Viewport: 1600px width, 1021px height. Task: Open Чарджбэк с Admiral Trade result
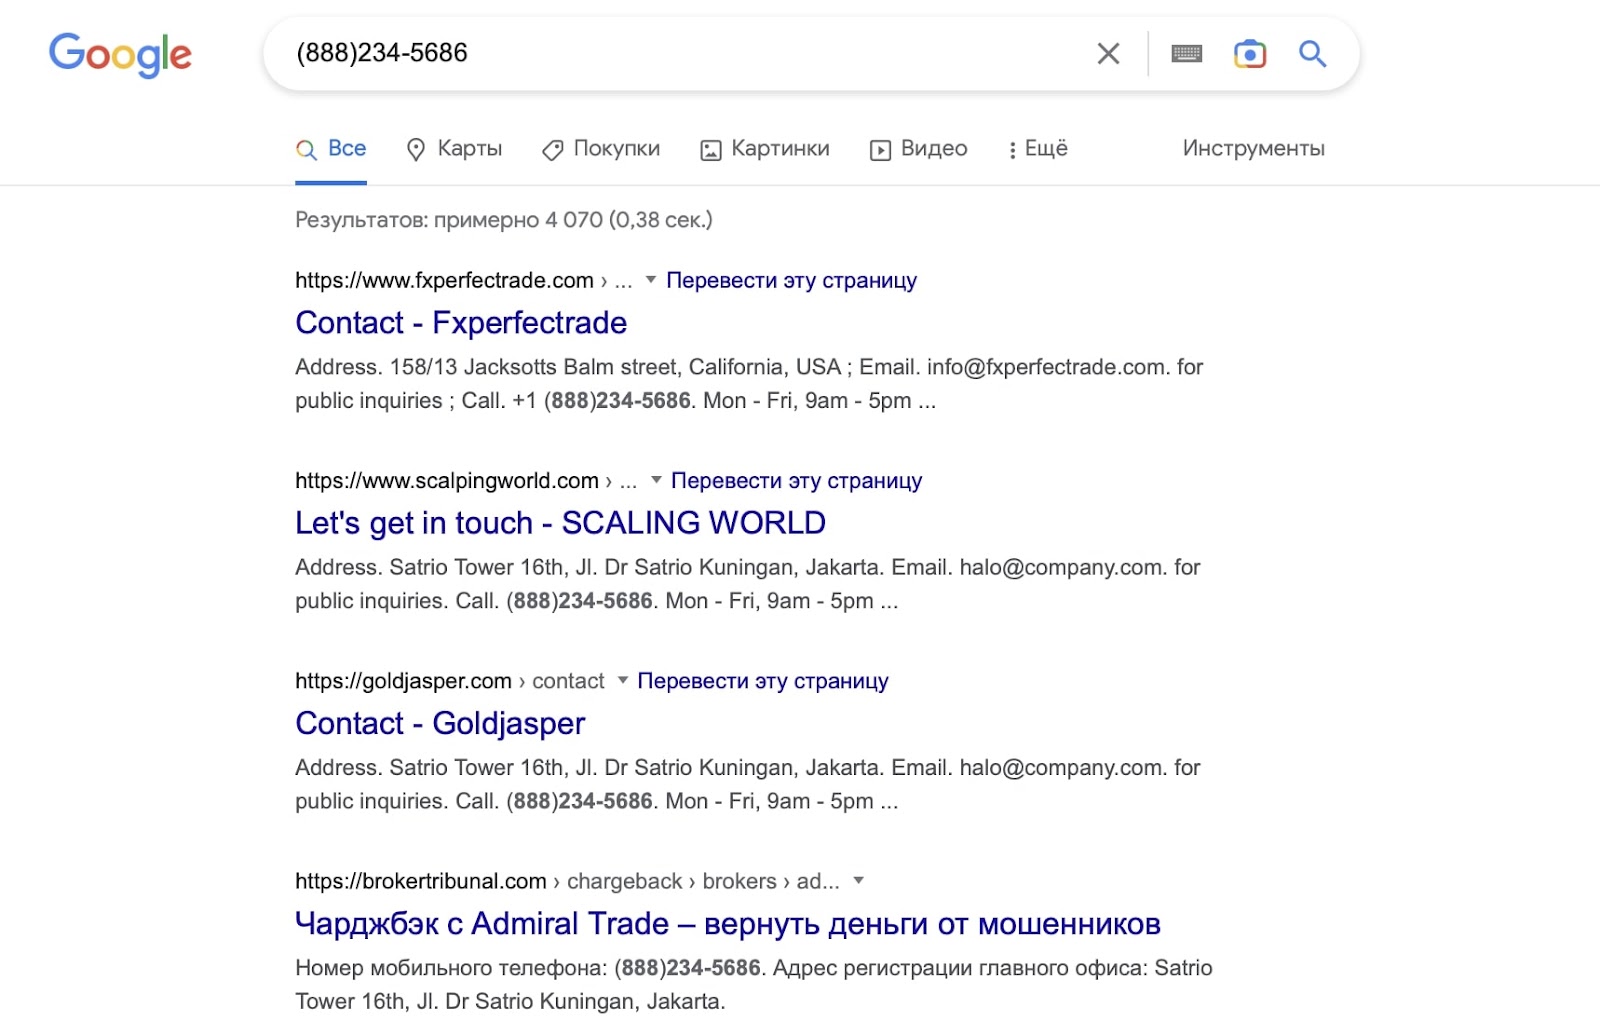tap(728, 923)
